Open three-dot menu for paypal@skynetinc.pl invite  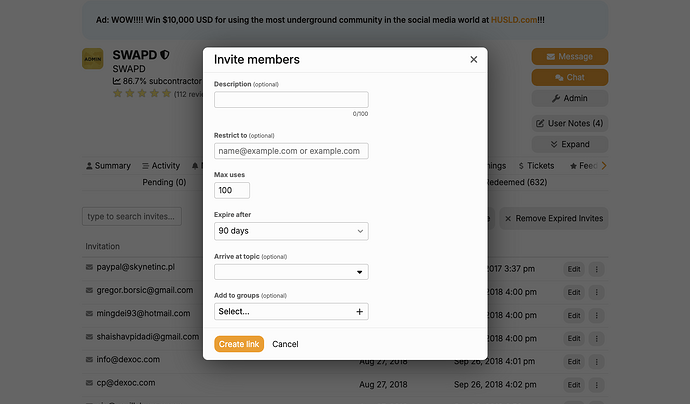tap(596, 269)
